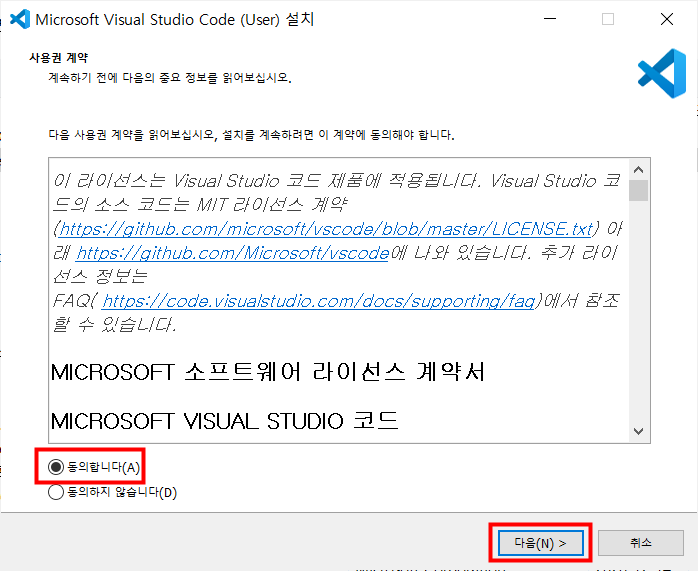Close the setup window
Viewport: 698px width, 571px height.
pos(667,19)
